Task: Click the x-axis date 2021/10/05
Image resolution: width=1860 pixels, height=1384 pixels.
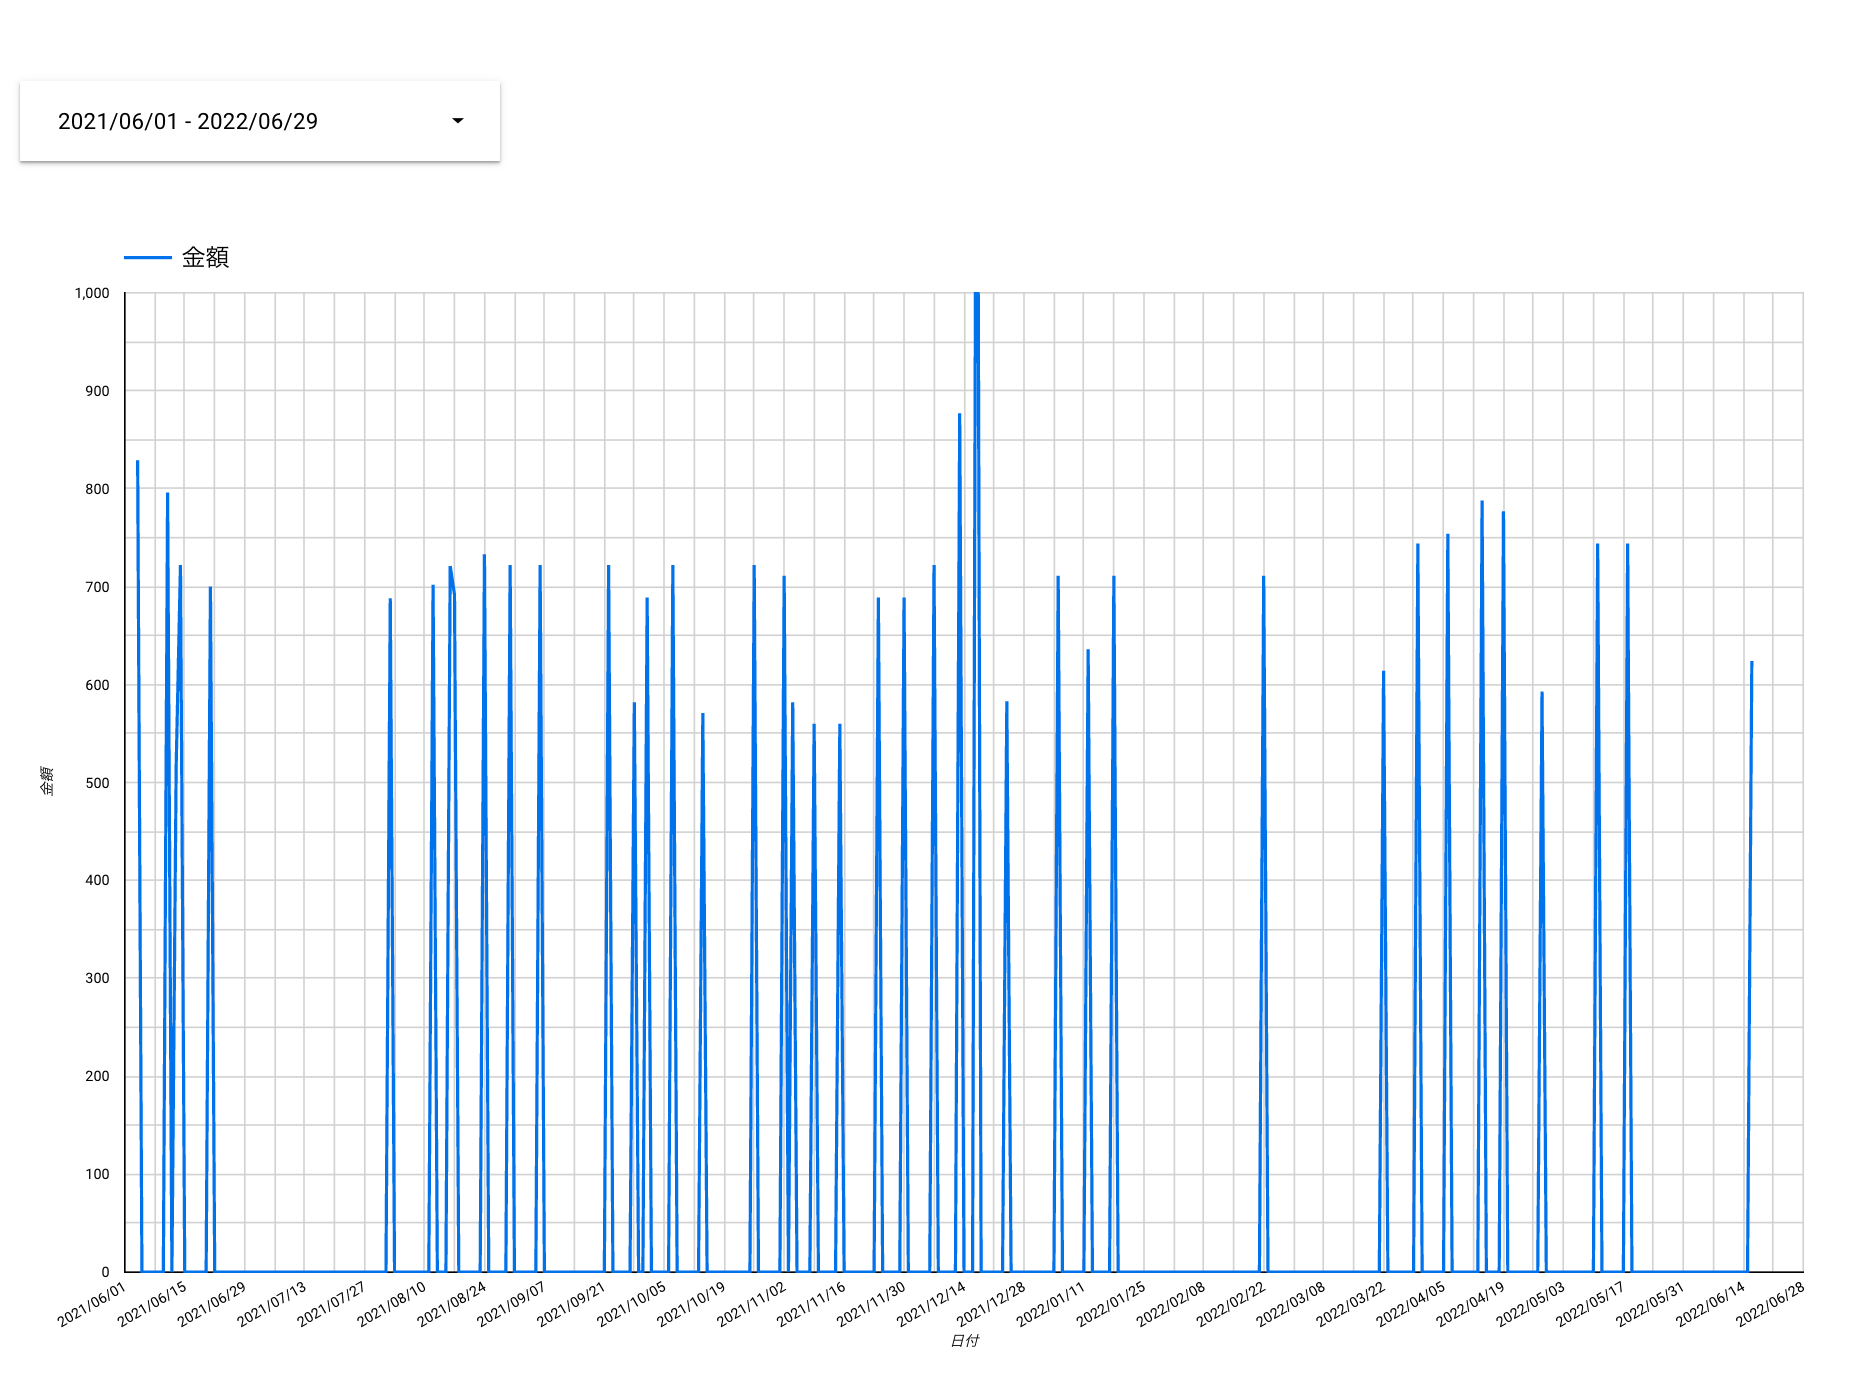Action: (x=632, y=1304)
